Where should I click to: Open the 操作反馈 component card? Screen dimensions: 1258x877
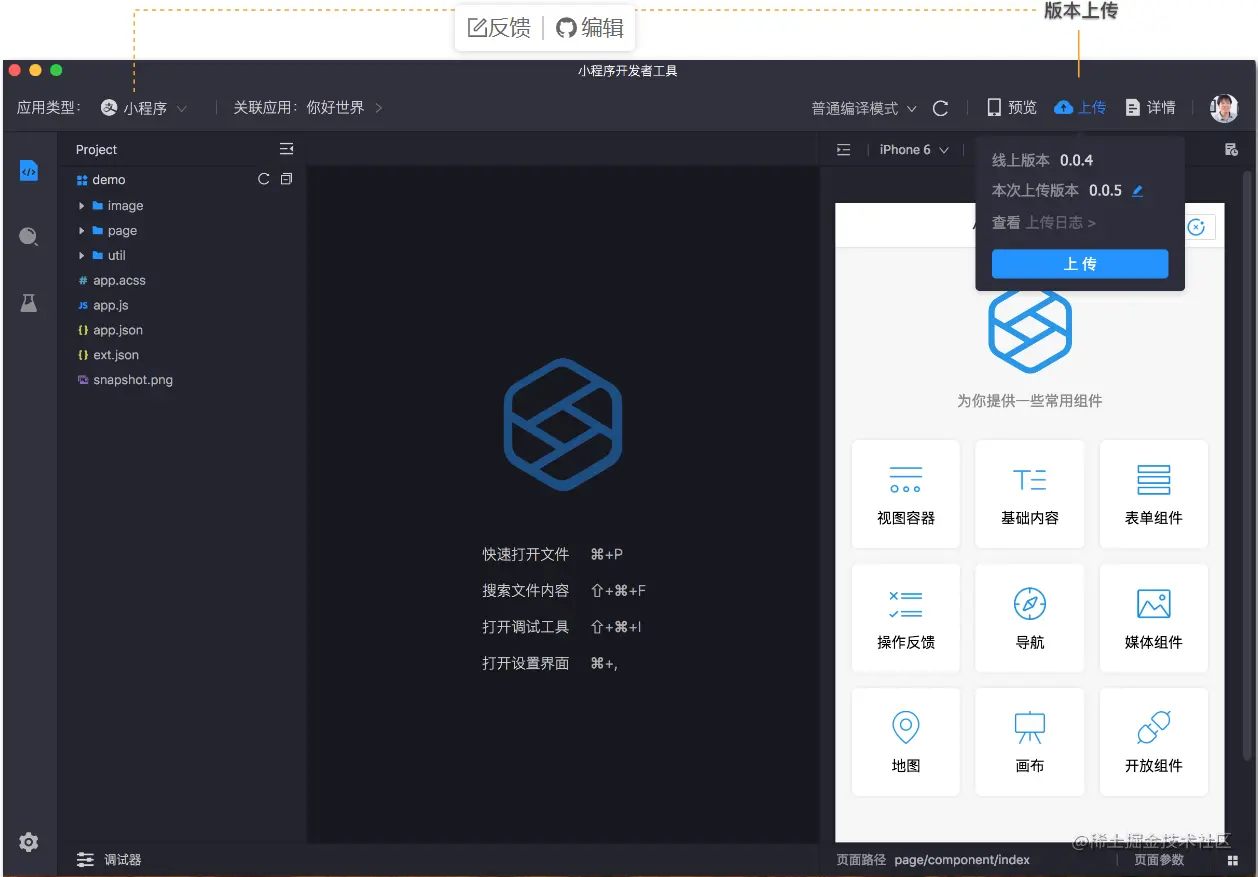pyautogui.click(x=906, y=618)
